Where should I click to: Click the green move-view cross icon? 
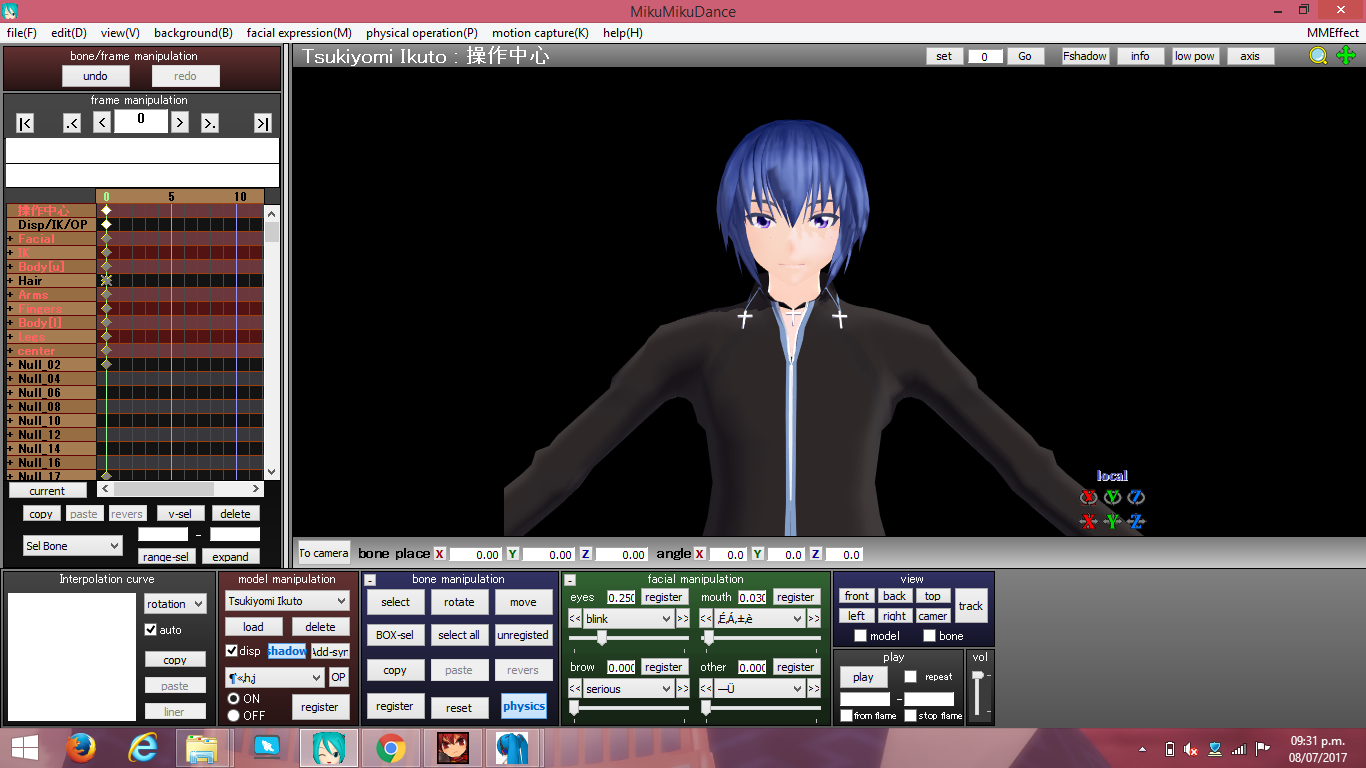tap(1346, 56)
